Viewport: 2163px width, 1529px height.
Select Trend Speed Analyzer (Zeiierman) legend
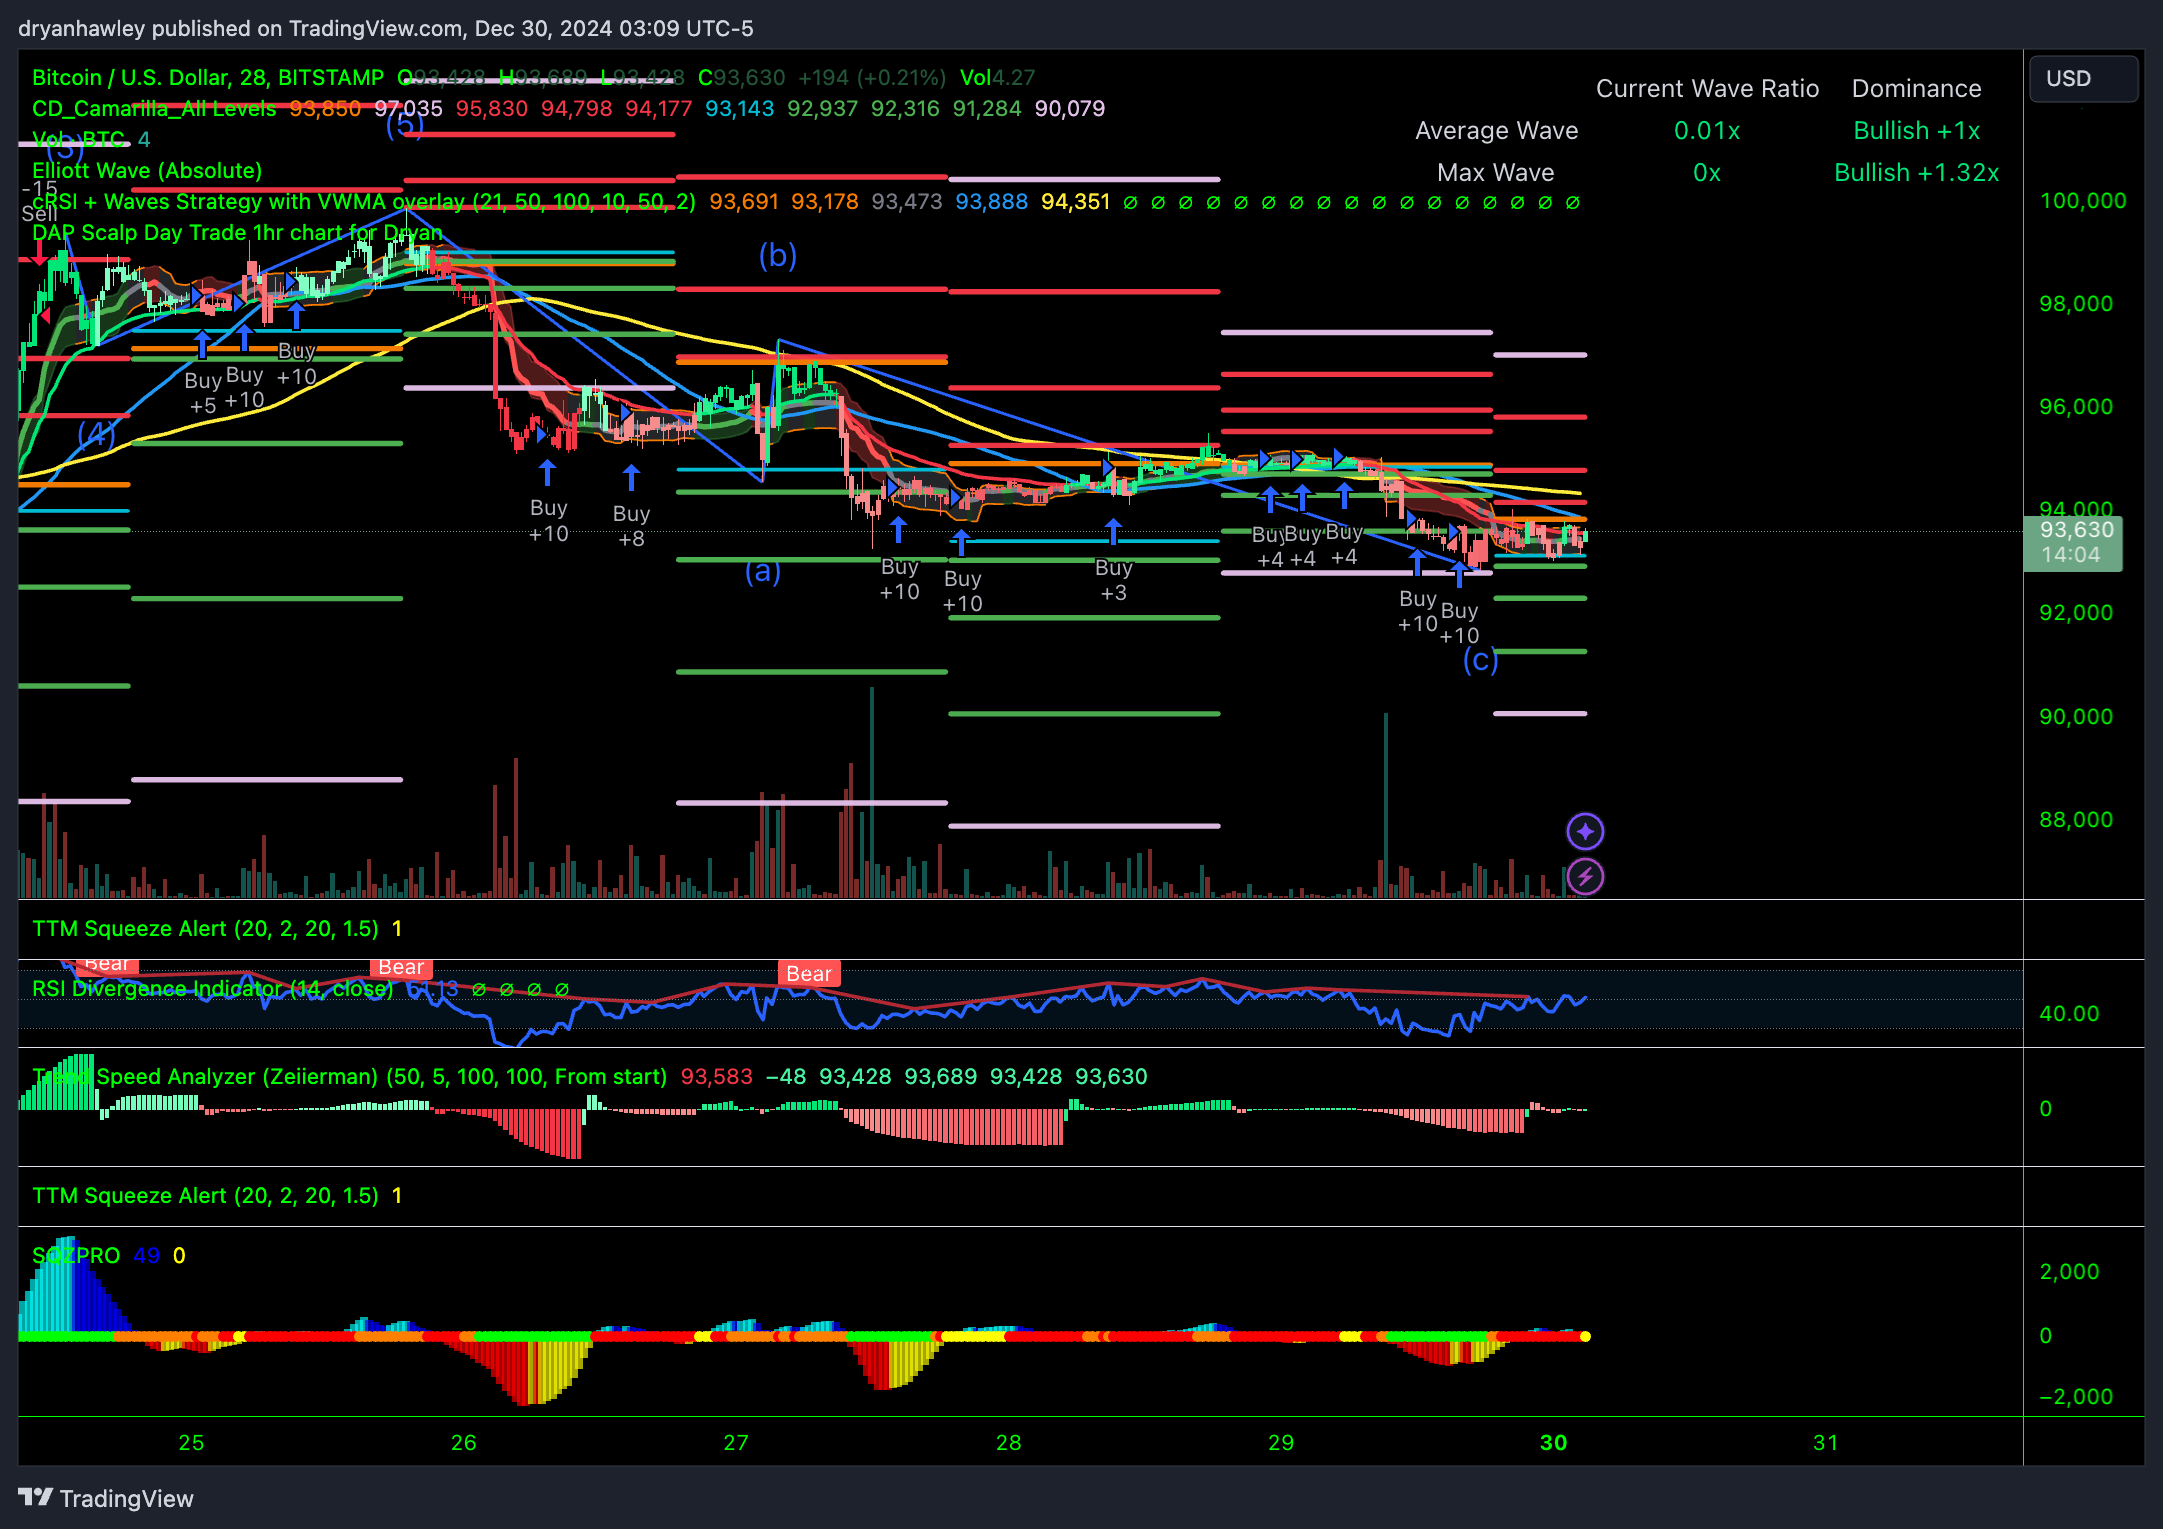(x=349, y=1077)
